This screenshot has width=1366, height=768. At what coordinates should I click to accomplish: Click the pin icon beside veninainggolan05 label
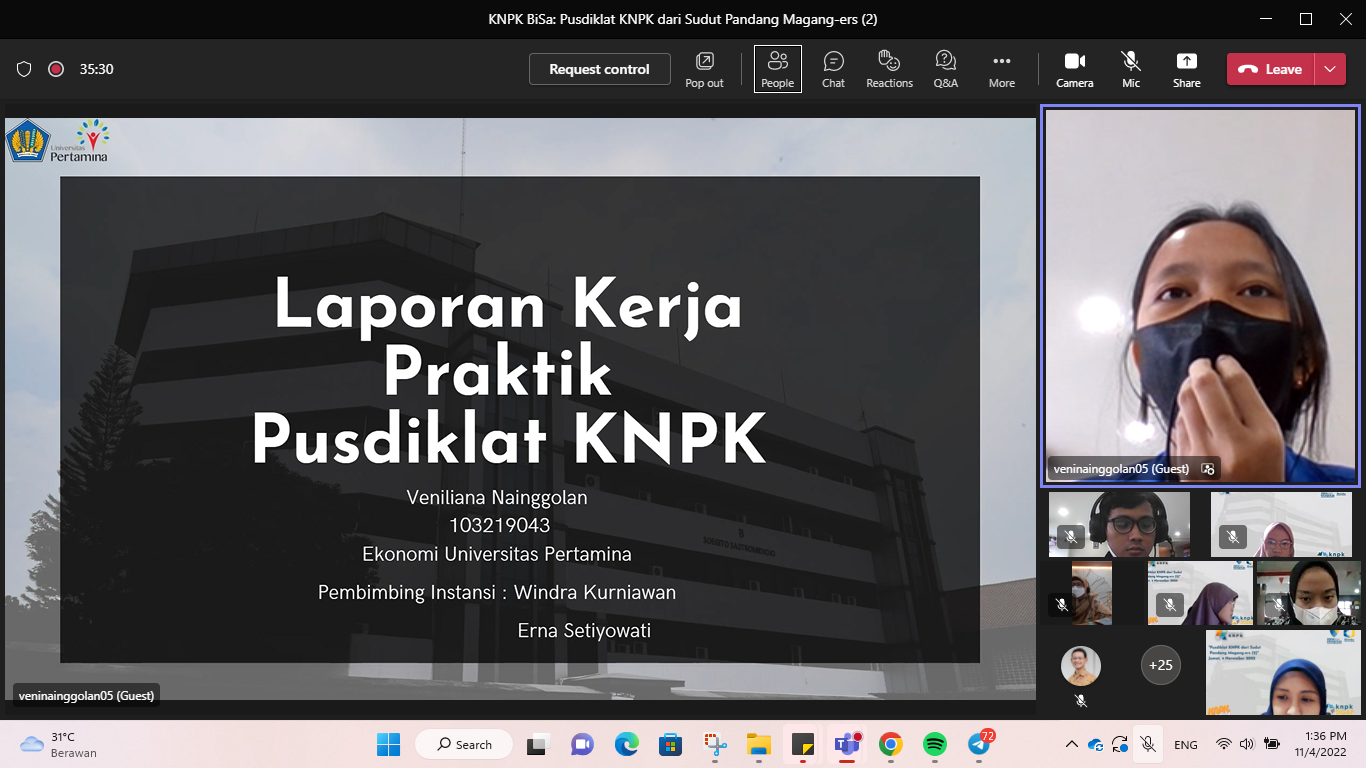pyautogui.click(x=1207, y=468)
